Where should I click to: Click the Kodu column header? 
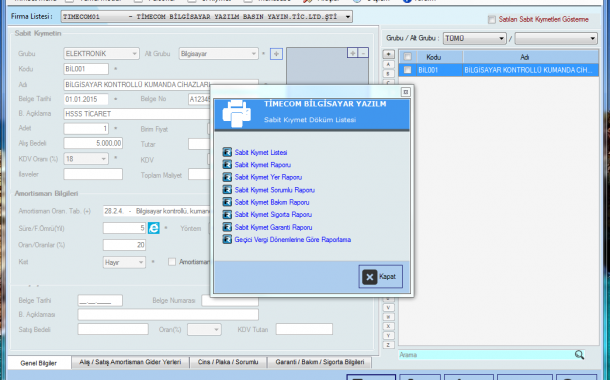click(x=440, y=57)
